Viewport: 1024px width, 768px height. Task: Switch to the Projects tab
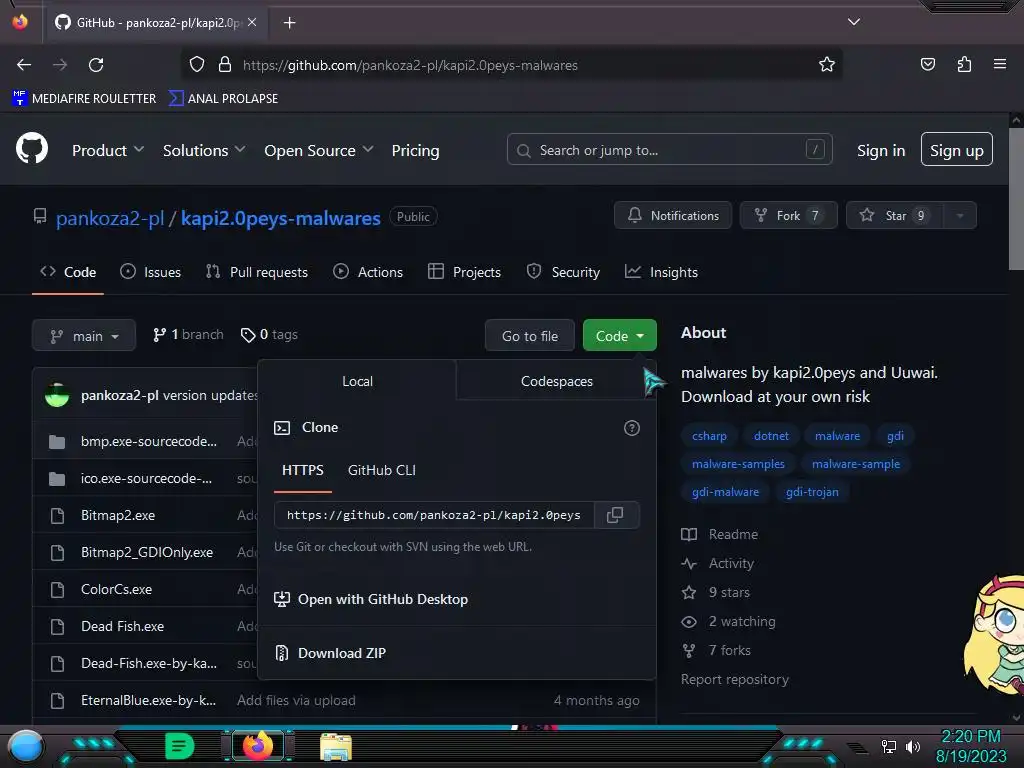[x=464, y=272]
